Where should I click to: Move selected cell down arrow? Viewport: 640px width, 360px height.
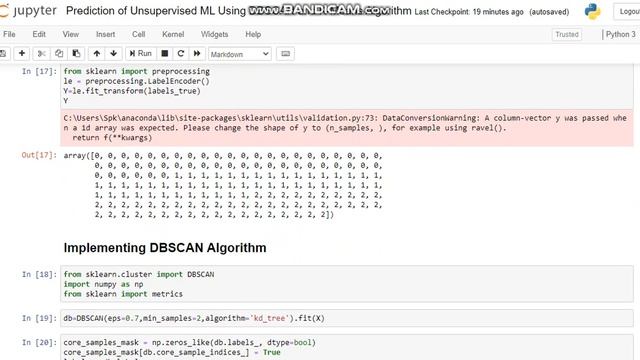(113, 53)
